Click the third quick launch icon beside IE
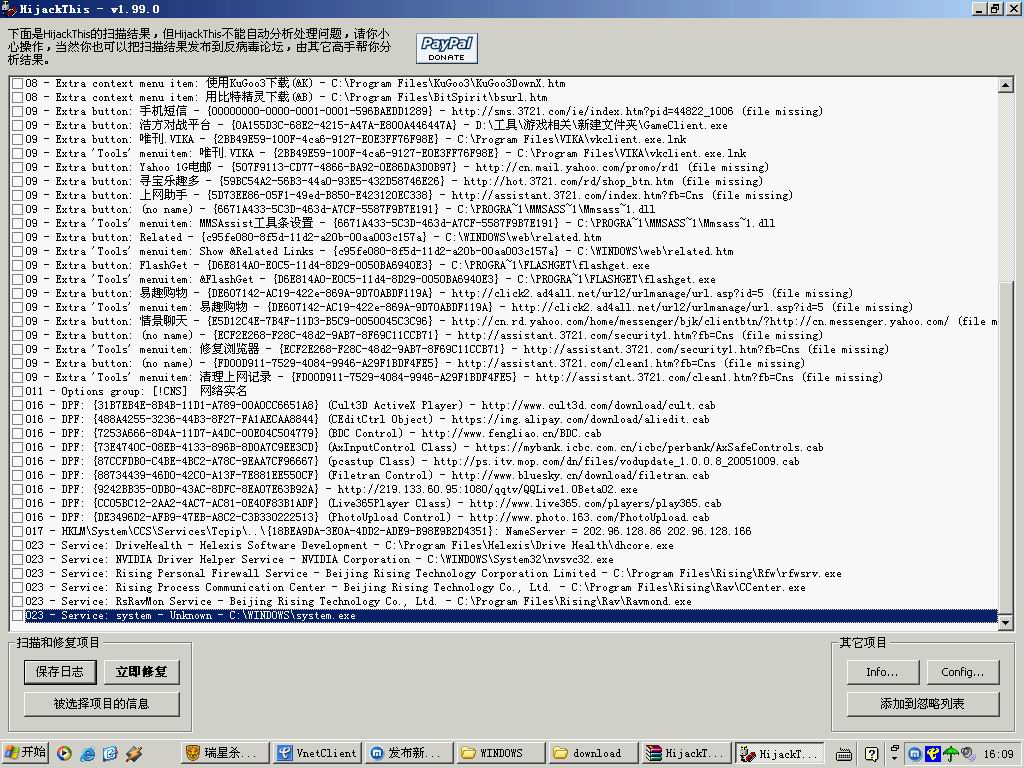Viewport: 1024px width, 768px height. pyautogui.click(x=110, y=754)
